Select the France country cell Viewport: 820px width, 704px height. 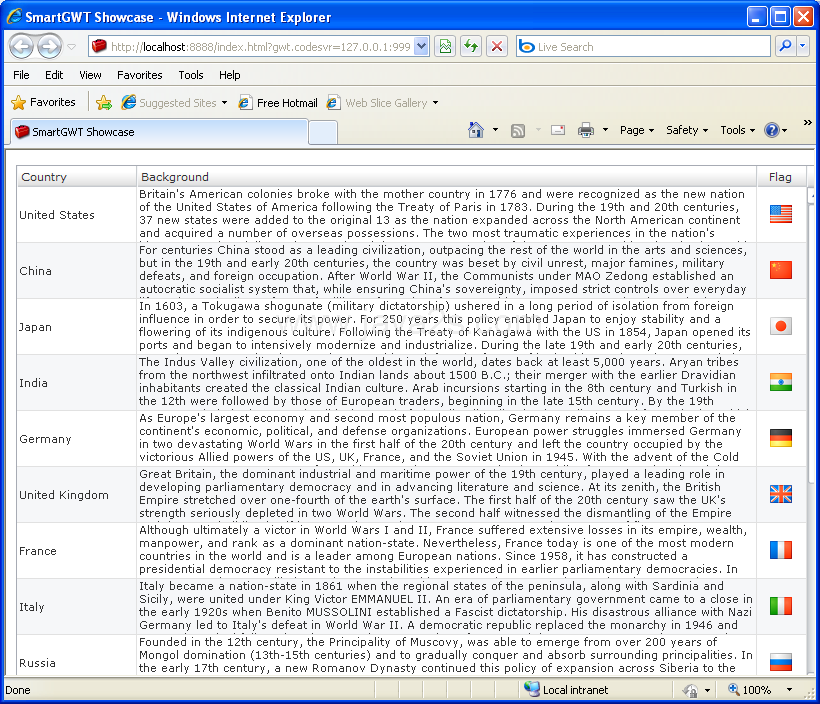tap(76, 551)
